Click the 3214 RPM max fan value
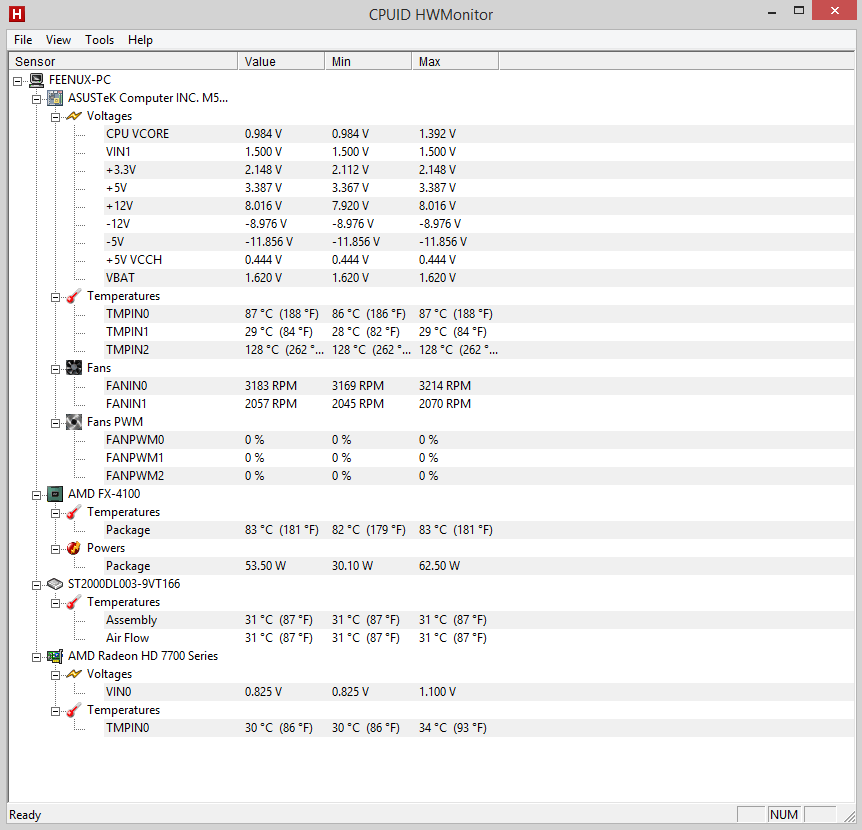This screenshot has height=830, width=862. [x=445, y=386]
